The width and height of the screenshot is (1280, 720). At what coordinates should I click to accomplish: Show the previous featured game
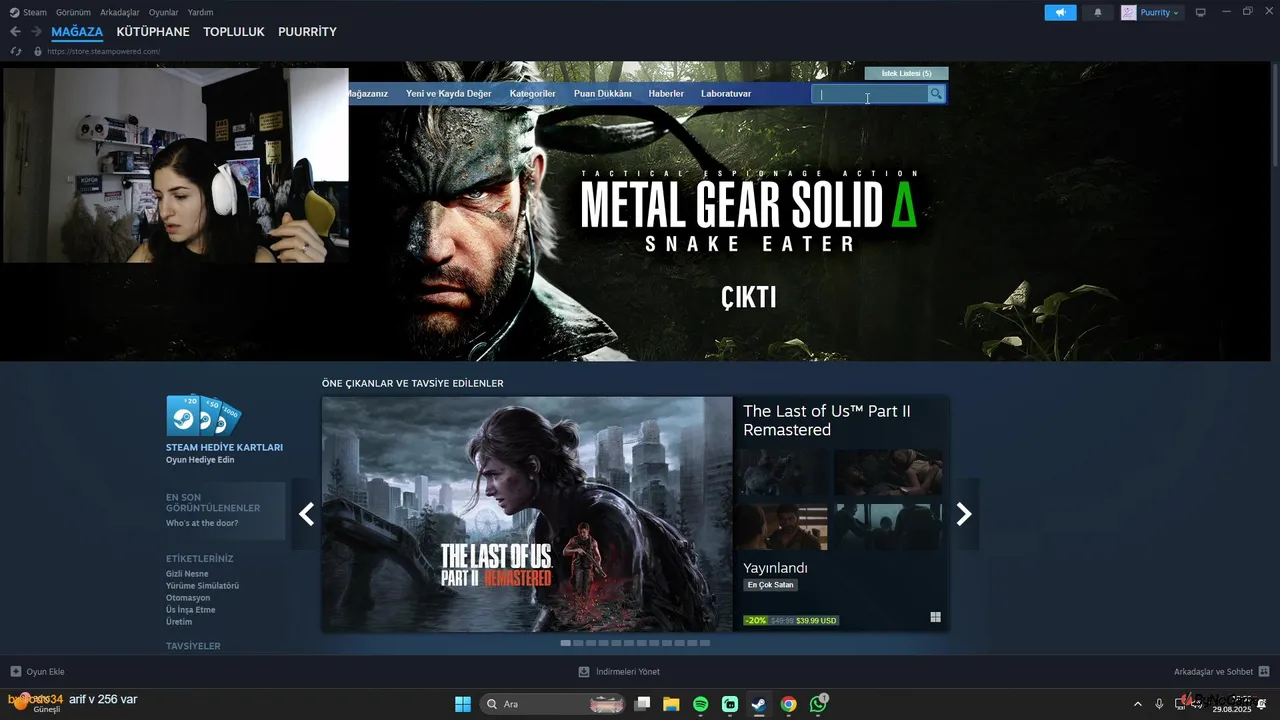coord(306,514)
